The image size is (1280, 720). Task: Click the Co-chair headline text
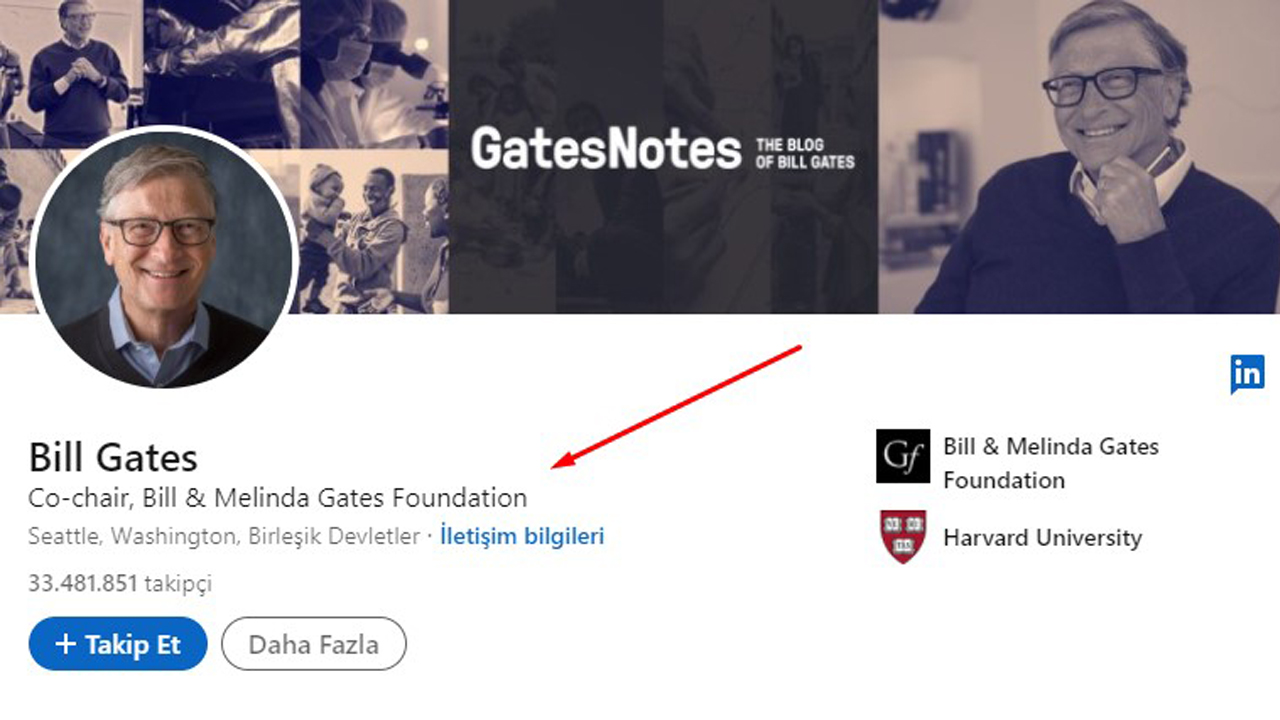tap(278, 497)
